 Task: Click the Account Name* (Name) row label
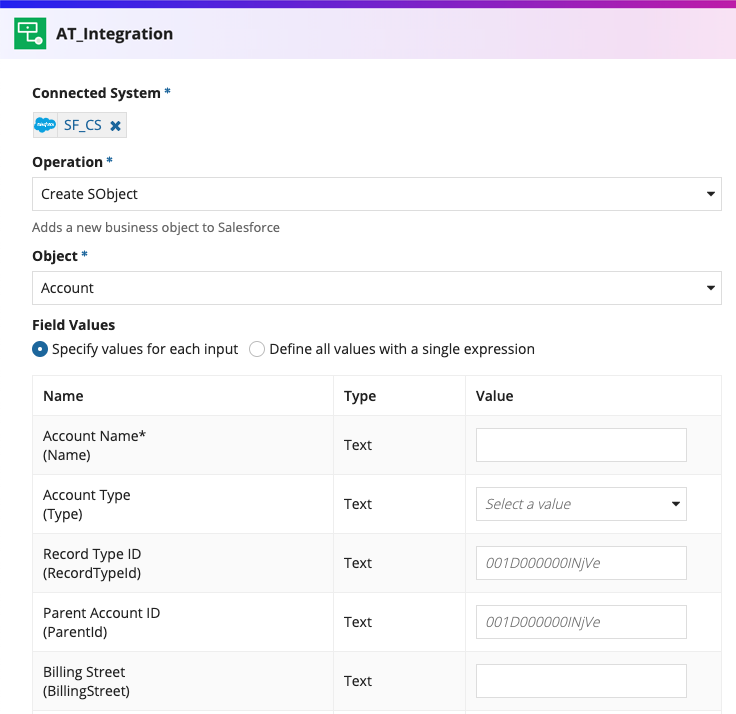pos(94,445)
